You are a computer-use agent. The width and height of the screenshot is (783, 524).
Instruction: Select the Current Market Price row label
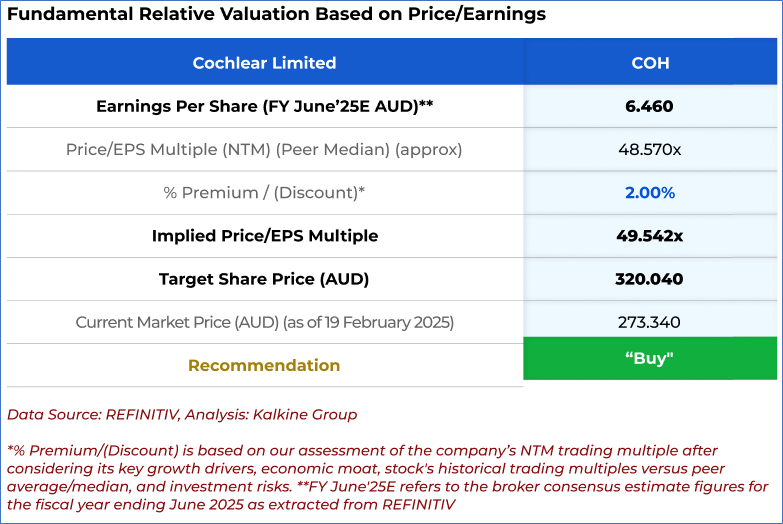coord(264,322)
